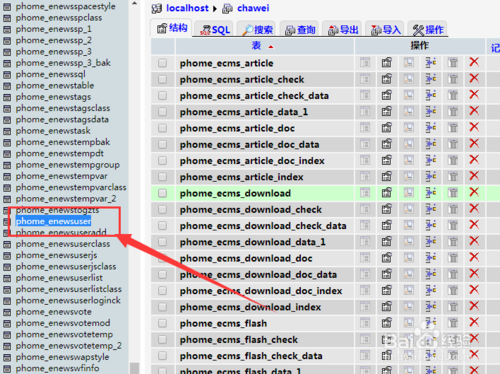The image size is (500, 374).
Task: Go to the 查询 tab
Action: (x=300, y=29)
